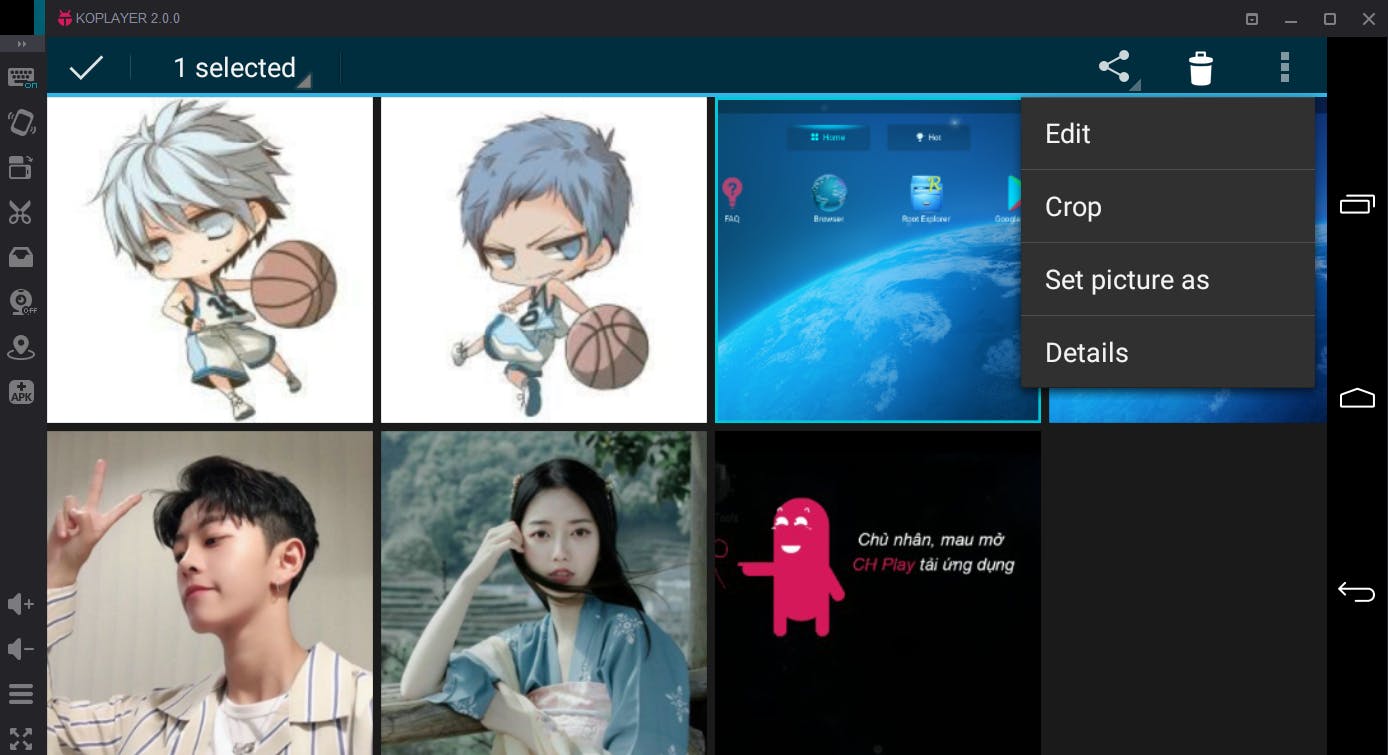Viewport: 1388px width, 755px height.
Task: Minimize the KOPLAYER window
Action: (x=1291, y=19)
